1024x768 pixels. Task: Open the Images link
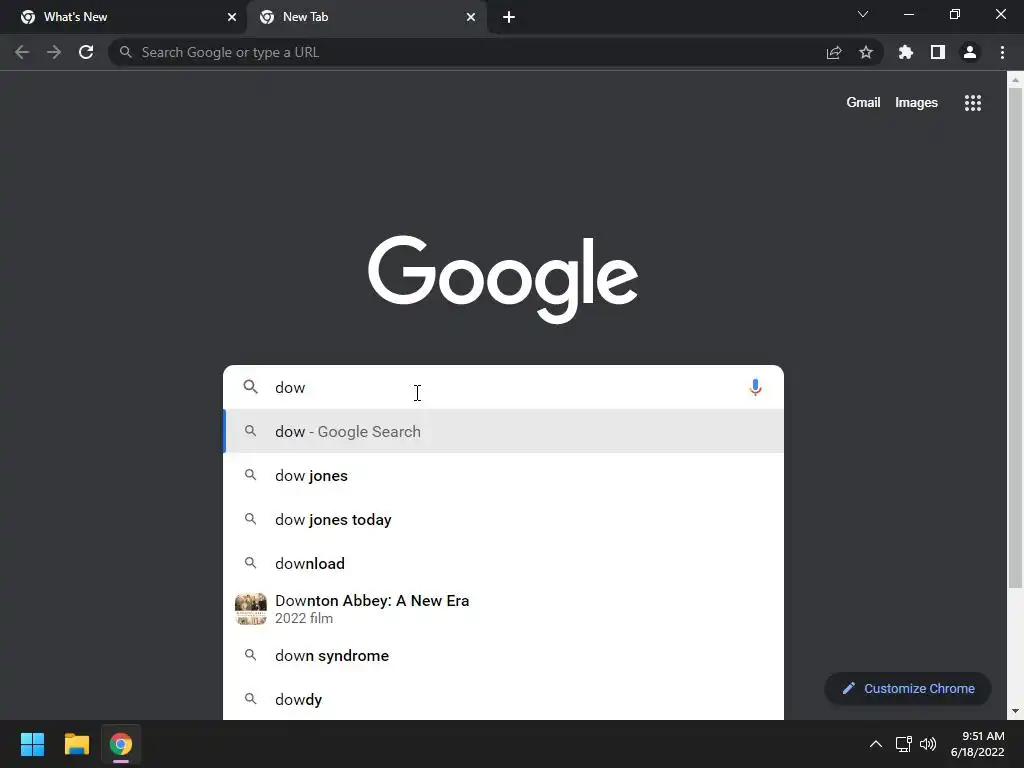pyautogui.click(x=916, y=103)
